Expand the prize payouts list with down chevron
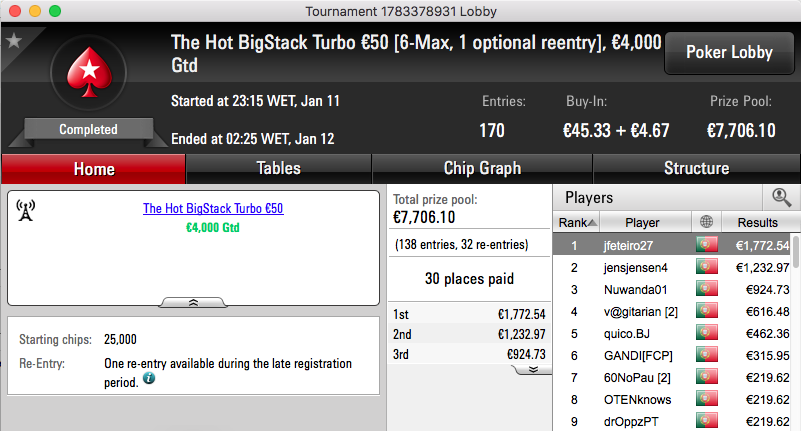This screenshot has height=431, width=801. click(533, 369)
